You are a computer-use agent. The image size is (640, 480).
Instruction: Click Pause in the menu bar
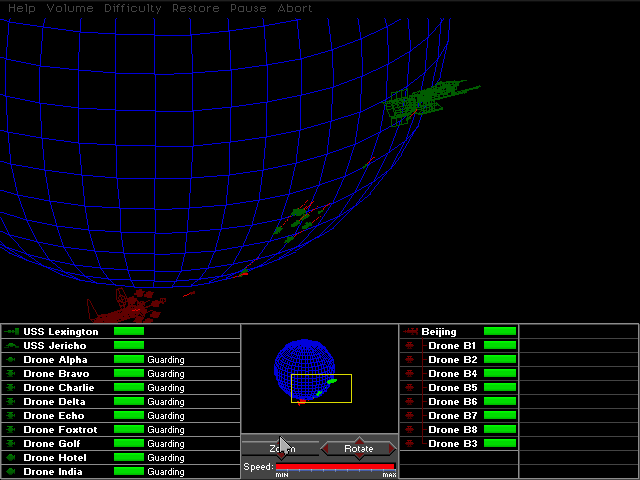(248, 8)
